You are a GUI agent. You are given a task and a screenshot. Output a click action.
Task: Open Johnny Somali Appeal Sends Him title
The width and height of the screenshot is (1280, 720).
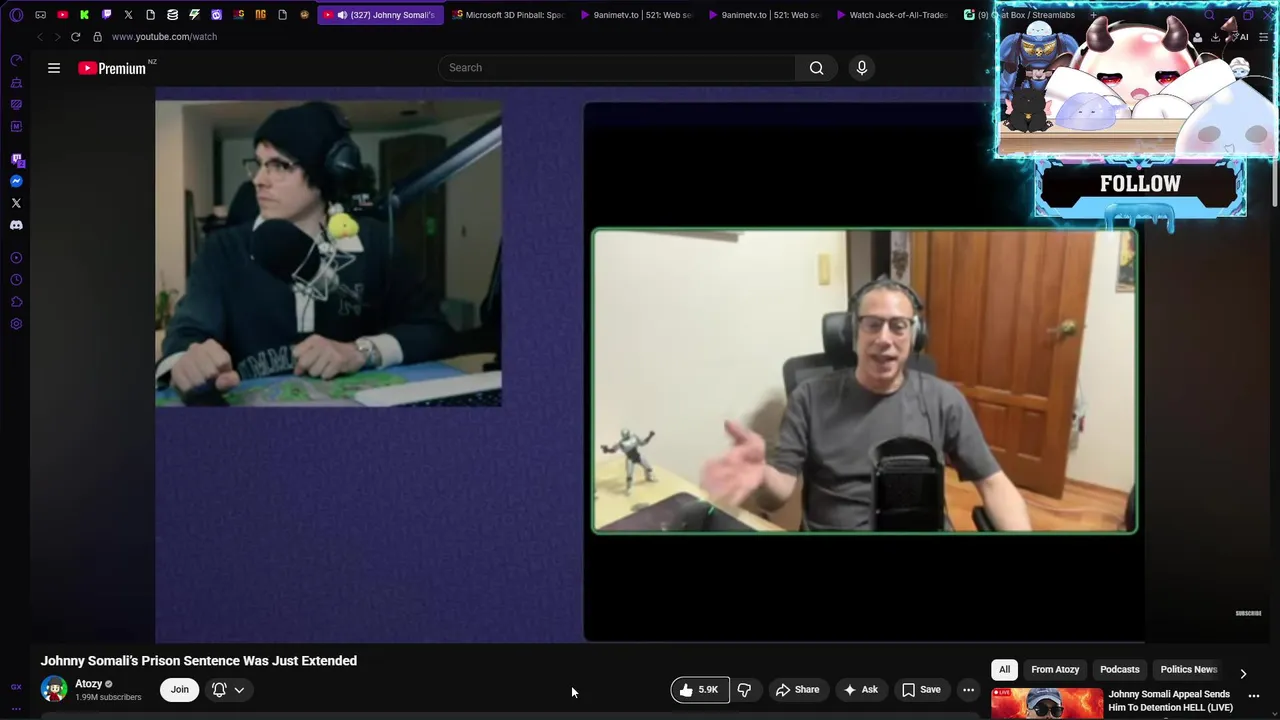point(1169,700)
